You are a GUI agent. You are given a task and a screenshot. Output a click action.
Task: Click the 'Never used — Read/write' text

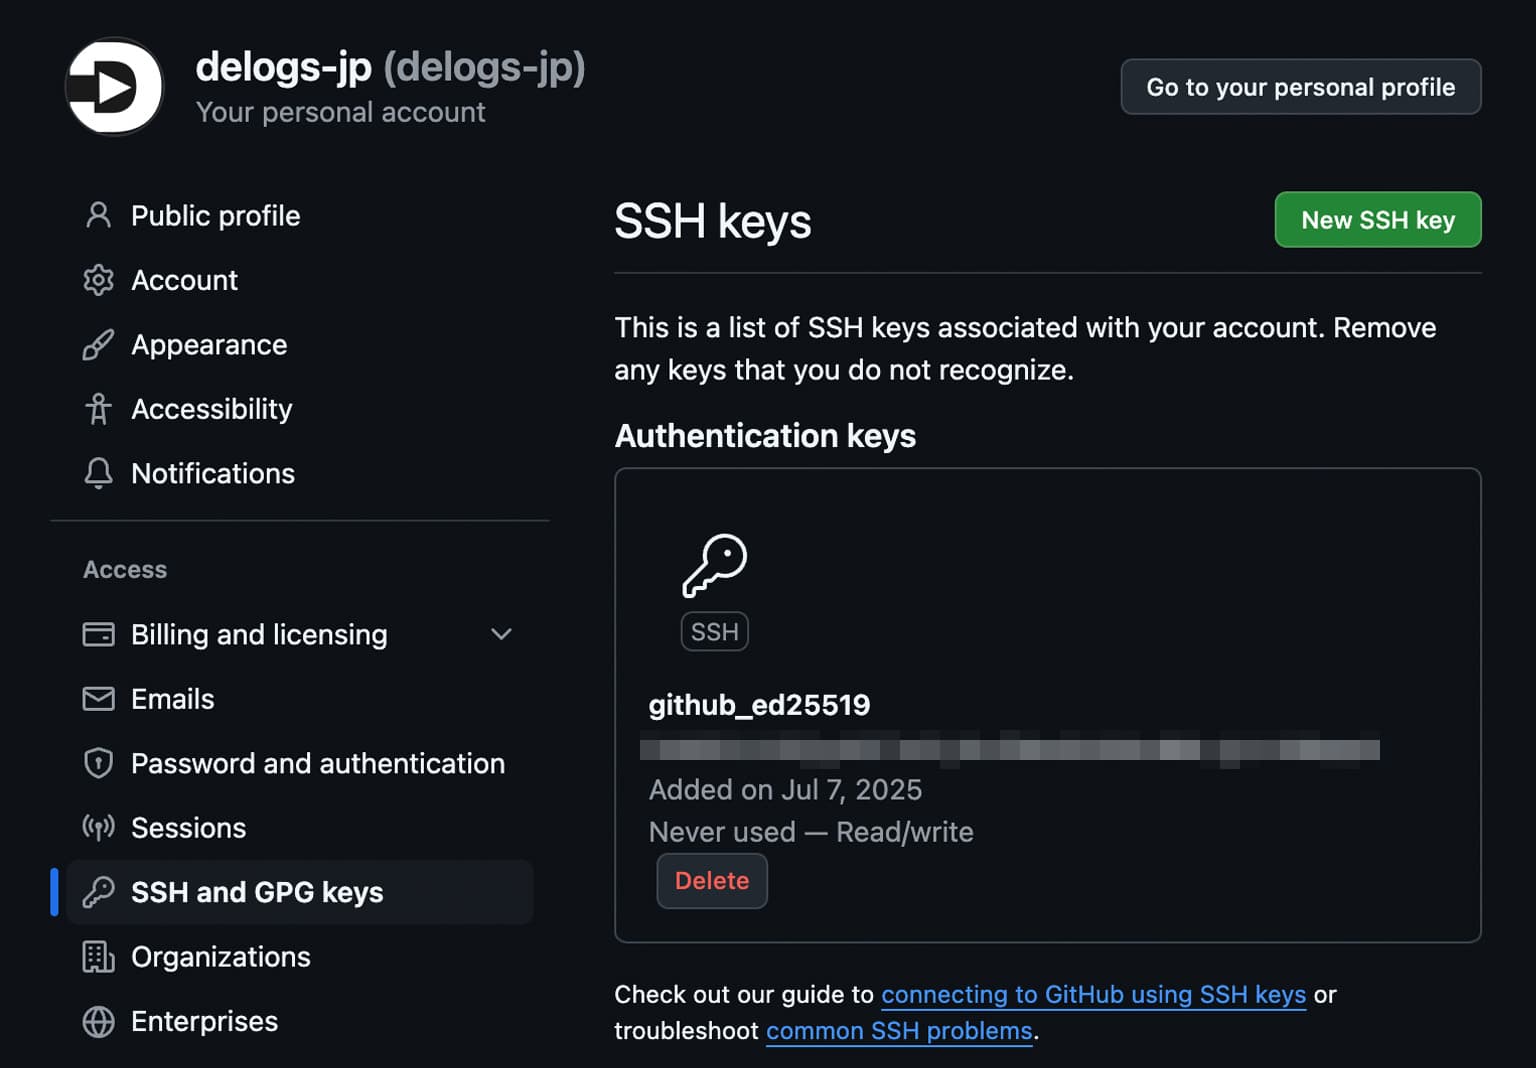coord(811,832)
